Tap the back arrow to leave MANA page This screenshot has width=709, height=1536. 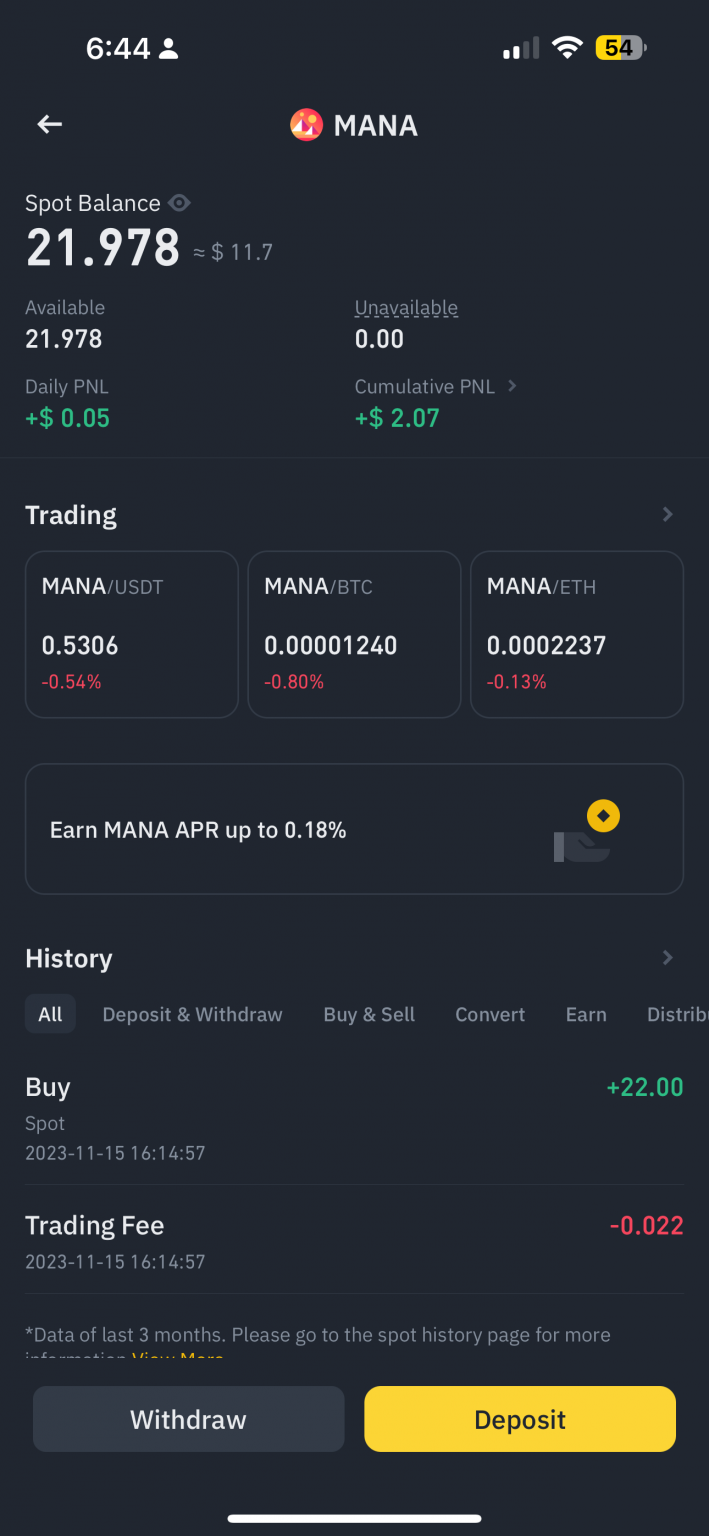48,124
